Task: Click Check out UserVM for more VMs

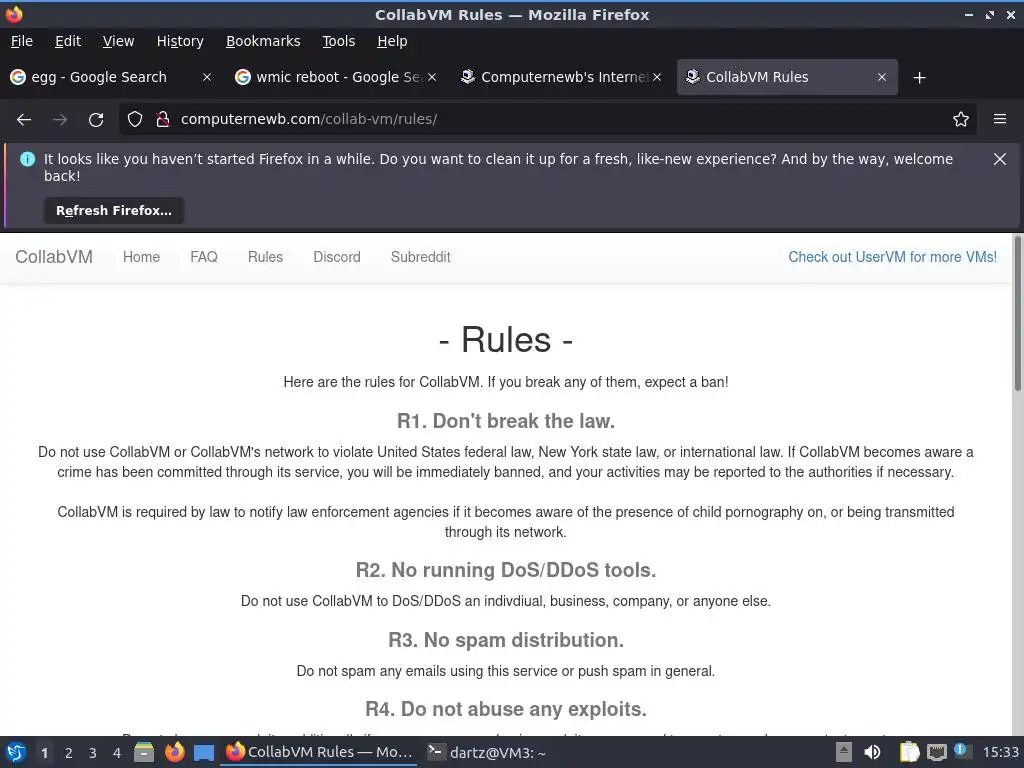Action: 892,257
